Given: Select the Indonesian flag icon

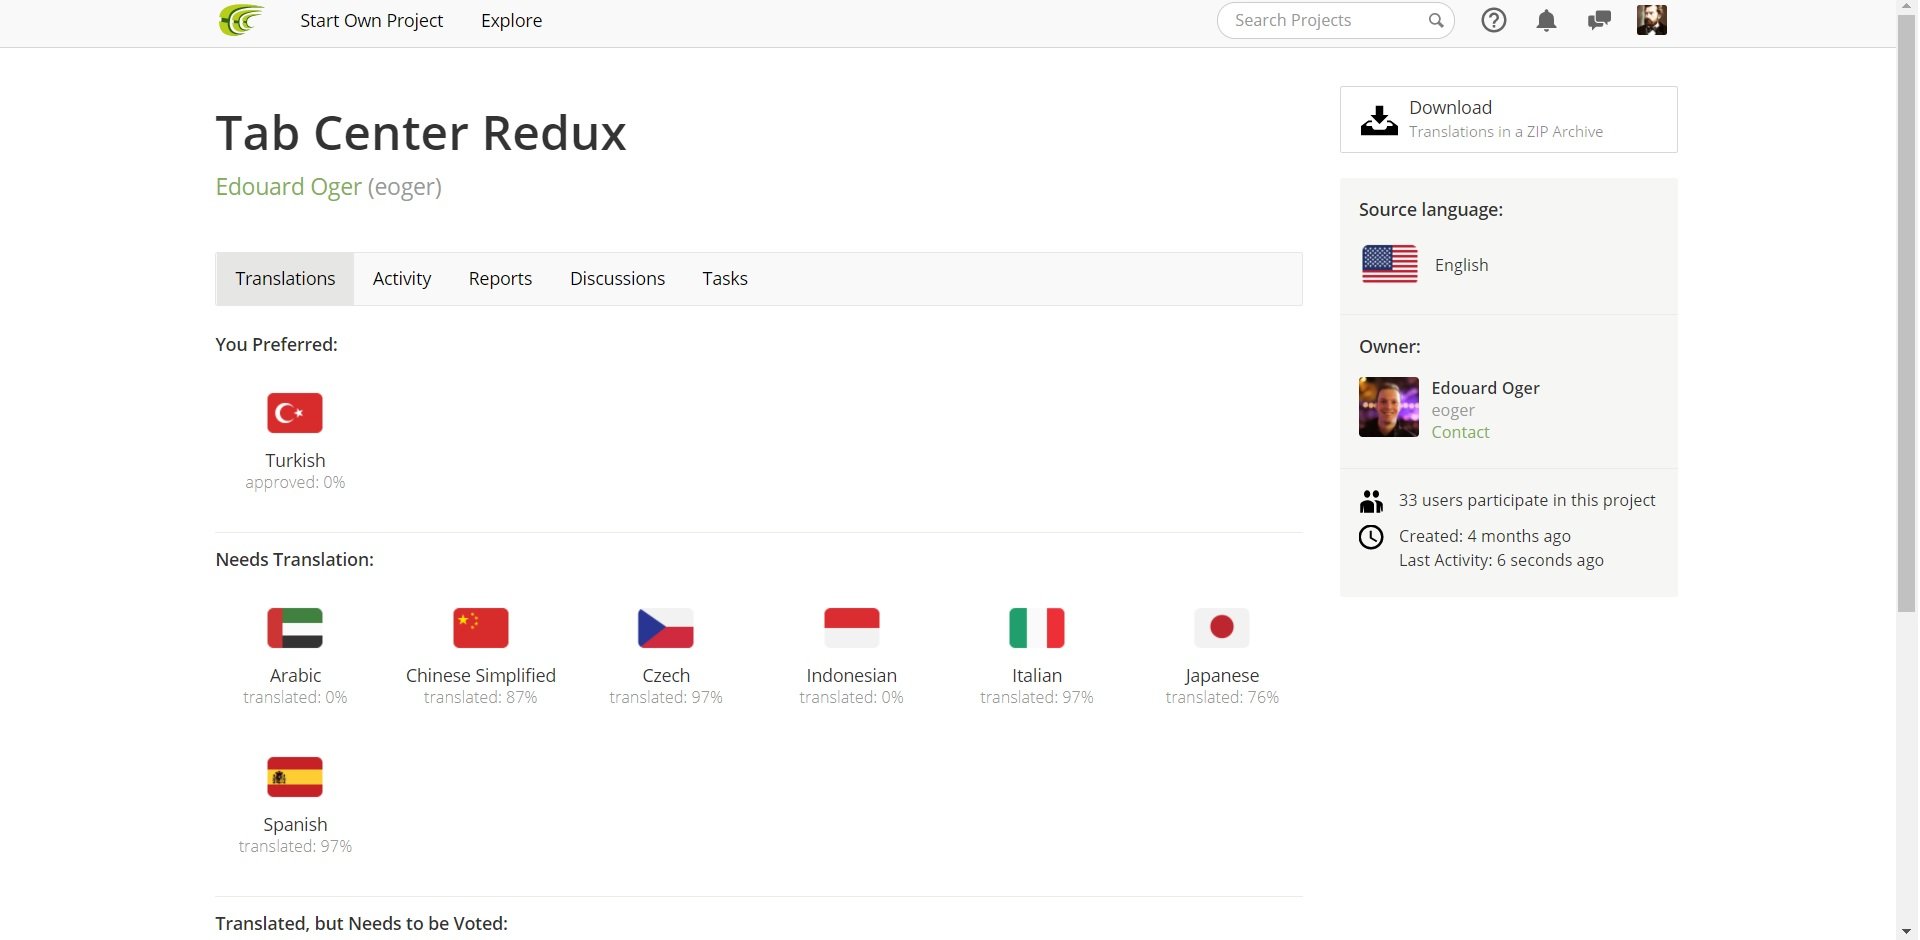Looking at the screenshot, I should pyautogui.click(x=852, y=628).
